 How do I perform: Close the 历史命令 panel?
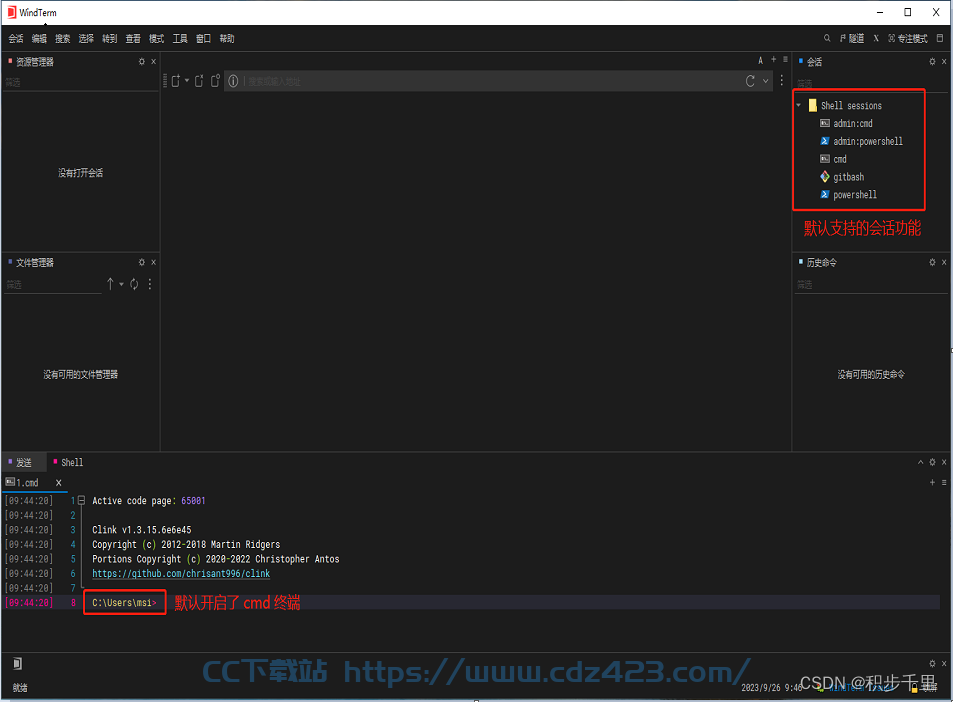tap(944, 262)
